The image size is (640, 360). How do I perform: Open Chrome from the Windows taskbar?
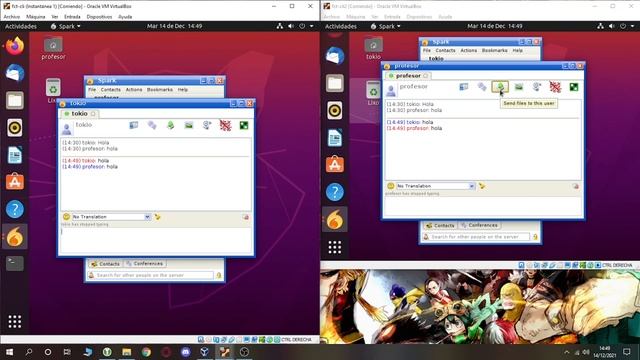pos(146,352)
